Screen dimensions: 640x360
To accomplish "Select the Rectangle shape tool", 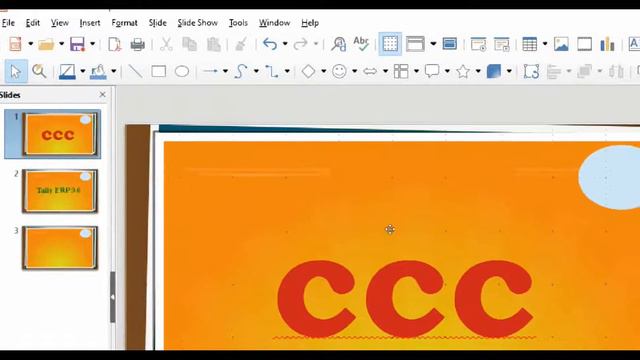I will pyautogui.click(x=159, y=71).
